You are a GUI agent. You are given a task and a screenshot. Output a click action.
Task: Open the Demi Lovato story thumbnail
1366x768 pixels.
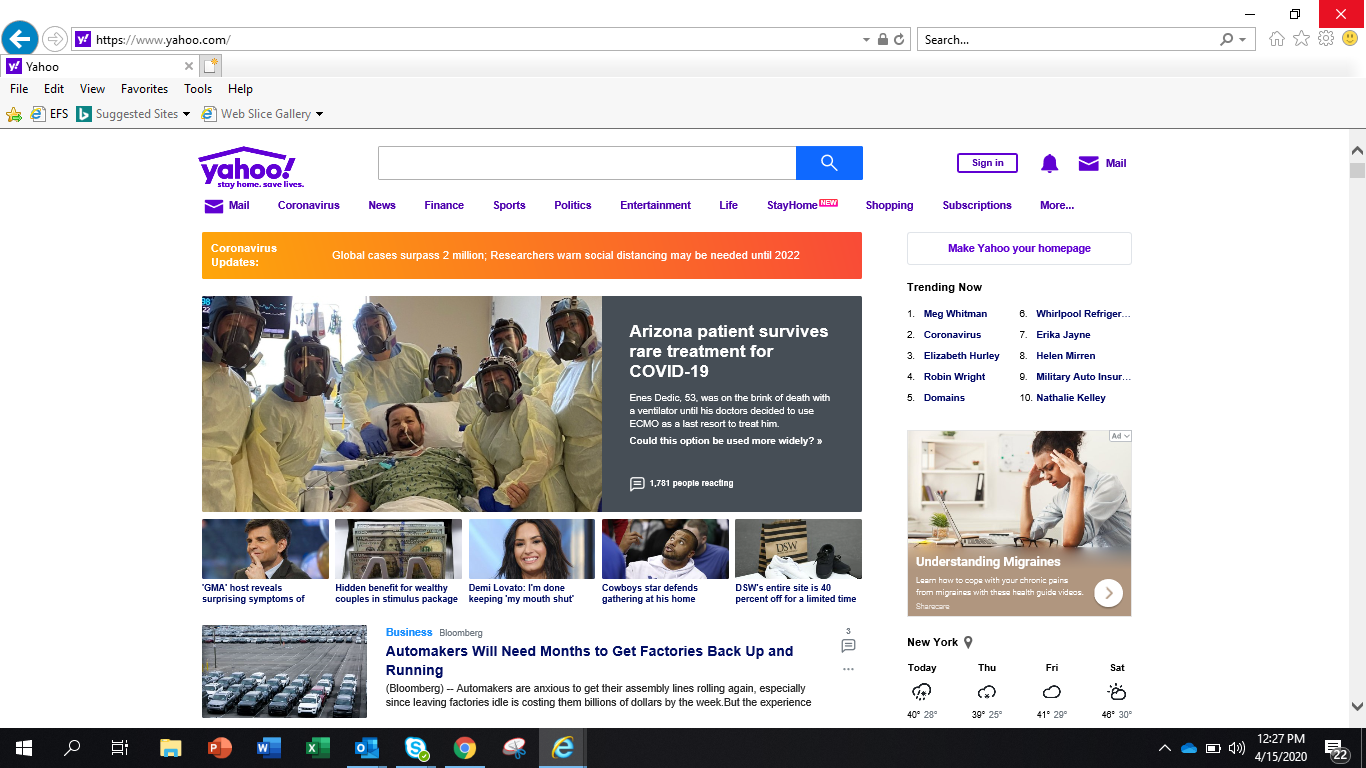[531, 549]
